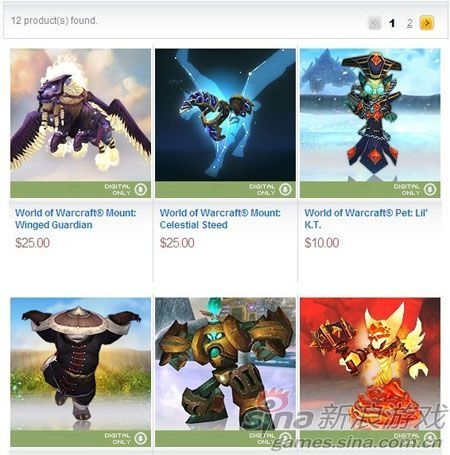Click the $10.00 price under Lil' K.T.
The image size is (450, 455).
(322, 243)
